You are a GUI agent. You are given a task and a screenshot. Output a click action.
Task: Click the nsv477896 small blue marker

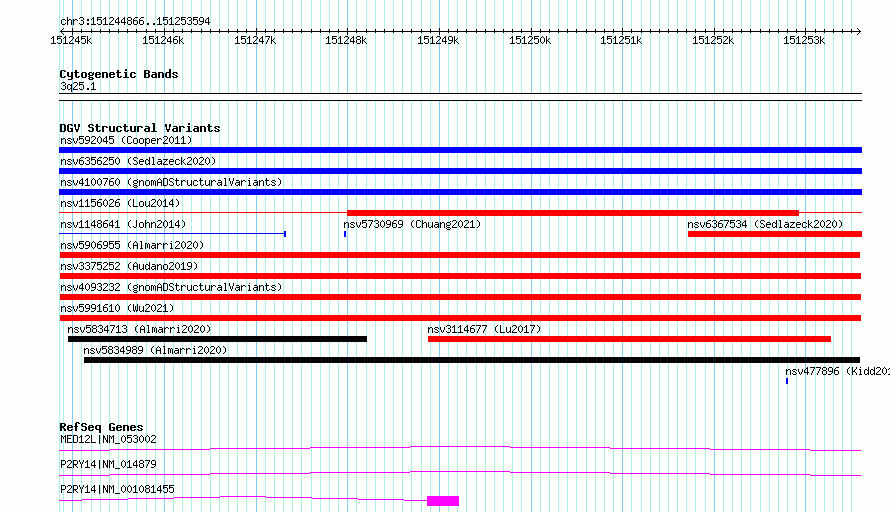[x=787, y=381]
